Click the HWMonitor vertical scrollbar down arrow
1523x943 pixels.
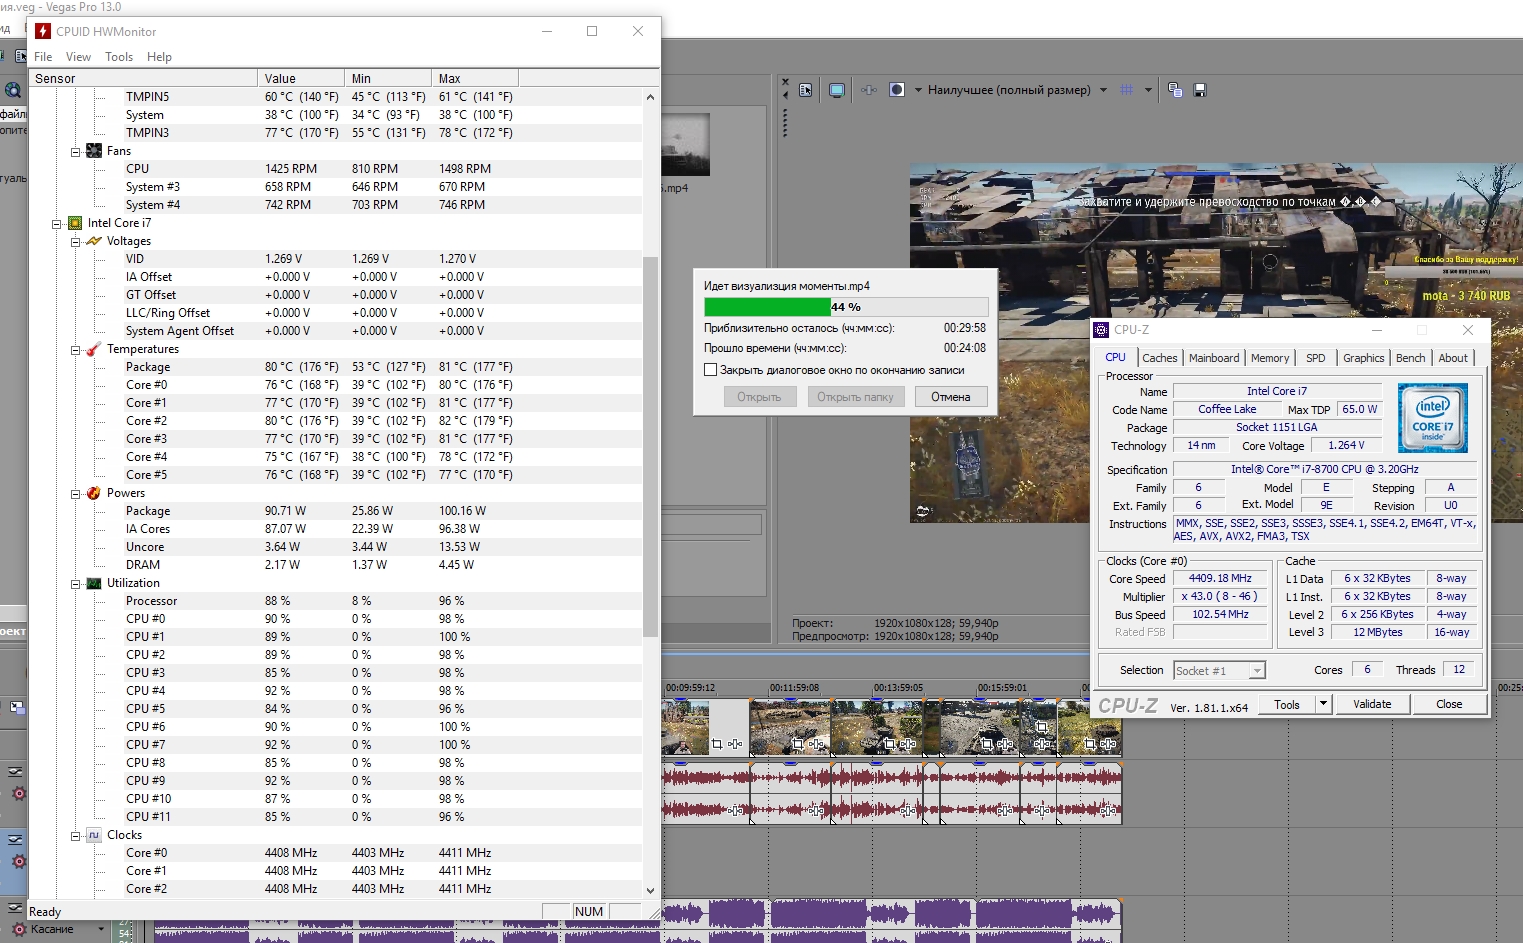click(x=650, y=890)
